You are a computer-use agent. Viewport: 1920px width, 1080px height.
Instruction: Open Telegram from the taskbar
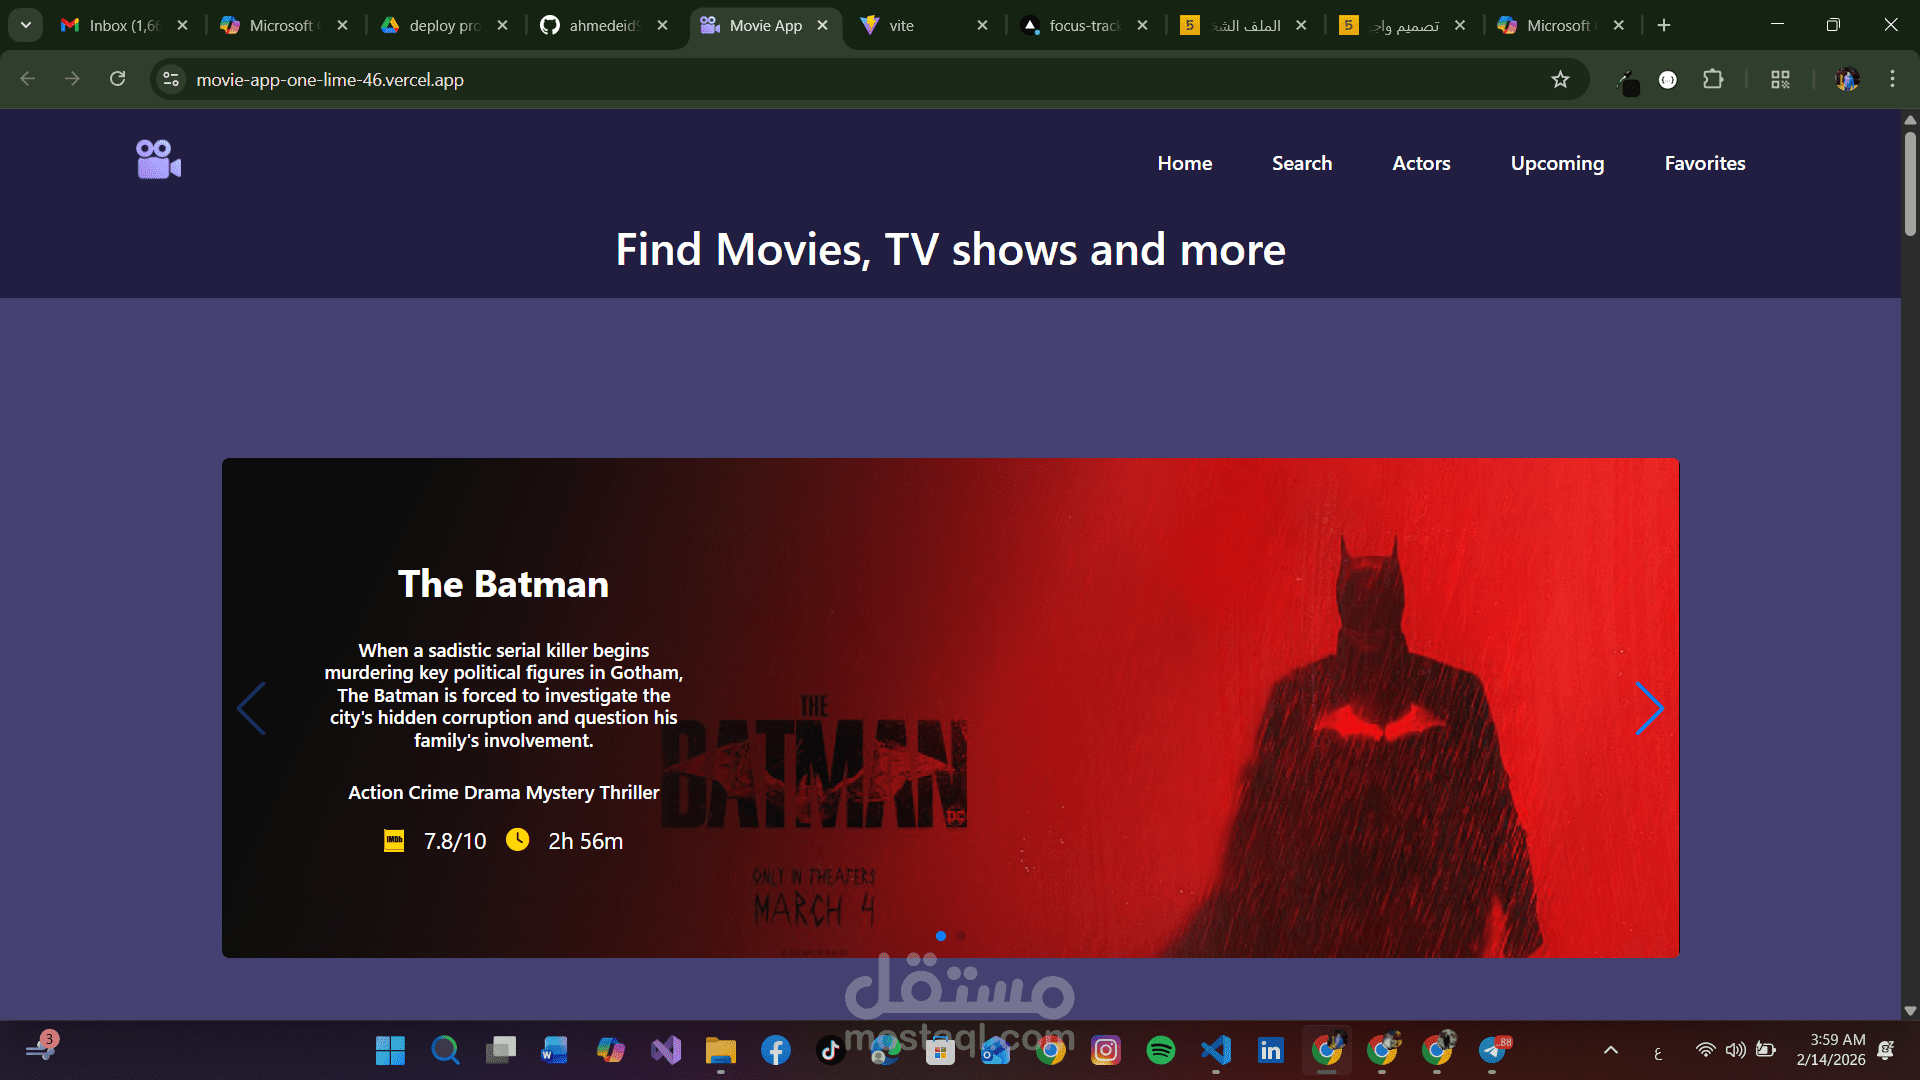click(1492, 1050)
